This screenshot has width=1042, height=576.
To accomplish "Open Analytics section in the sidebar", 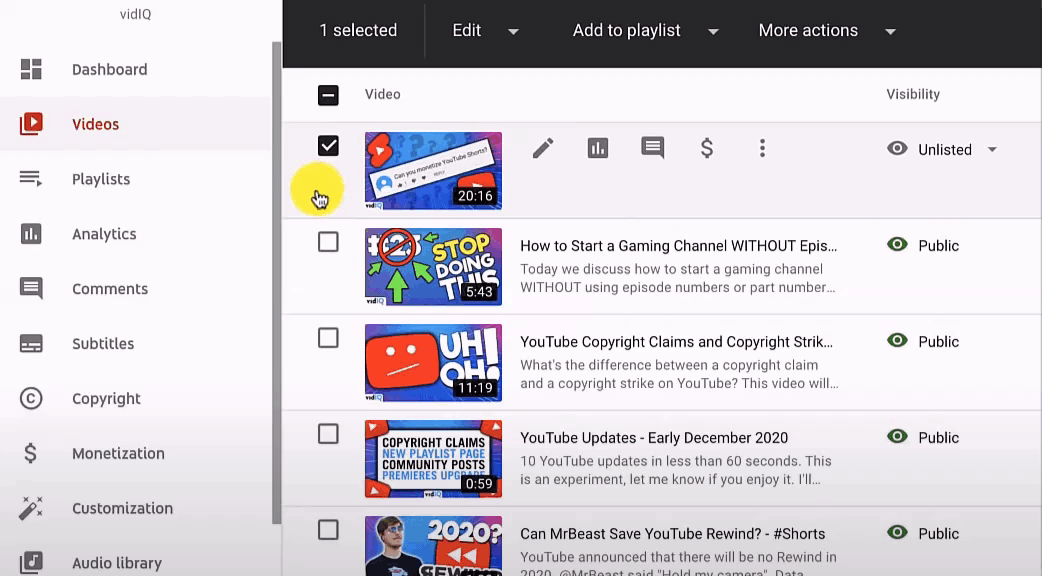I will [x=104, y=234].
